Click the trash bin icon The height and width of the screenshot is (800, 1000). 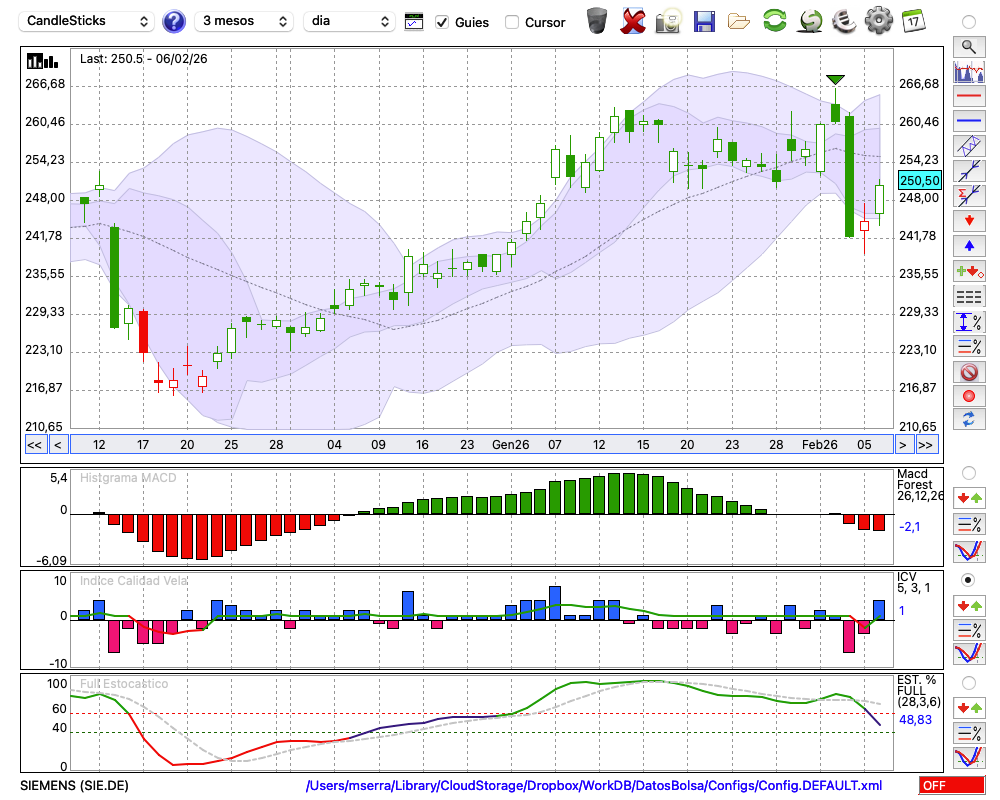pos(597,21)
